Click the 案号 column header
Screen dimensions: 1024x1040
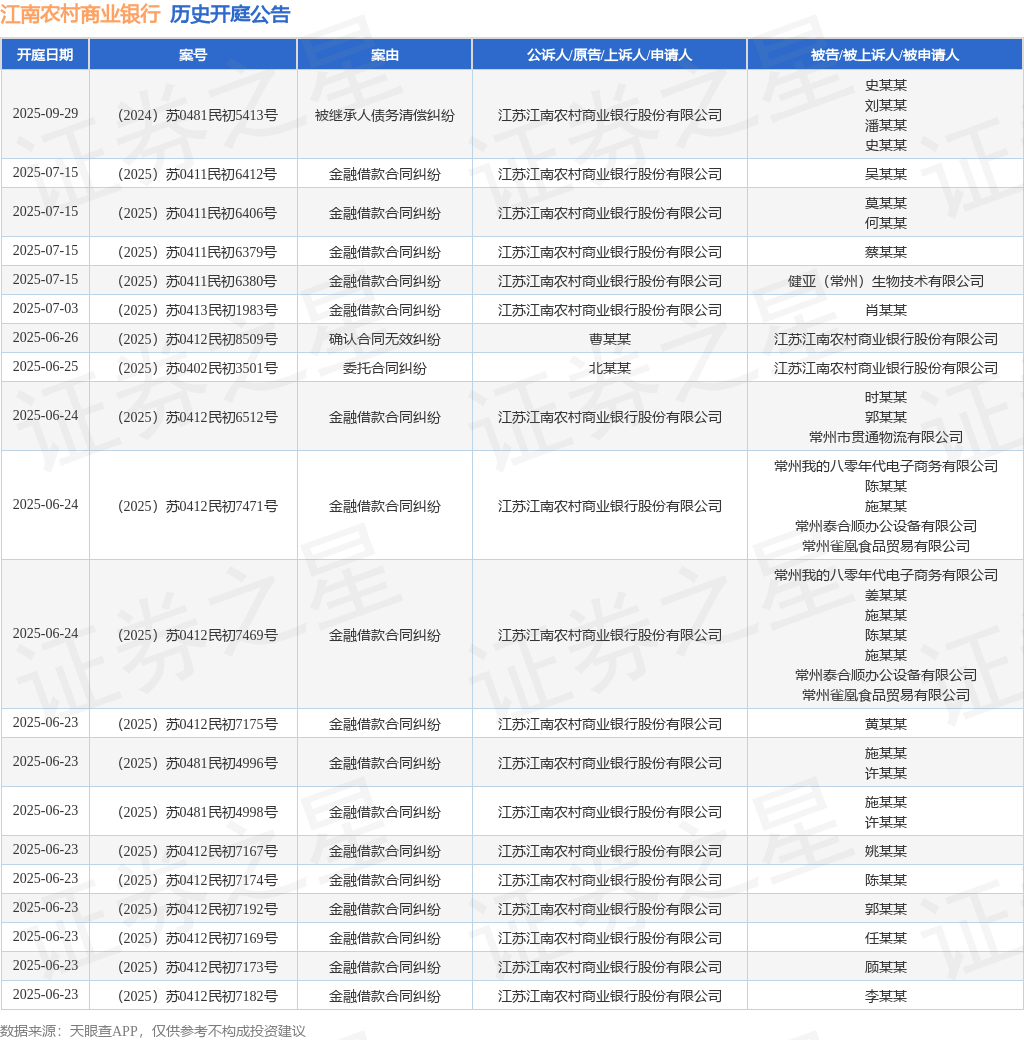193,54
